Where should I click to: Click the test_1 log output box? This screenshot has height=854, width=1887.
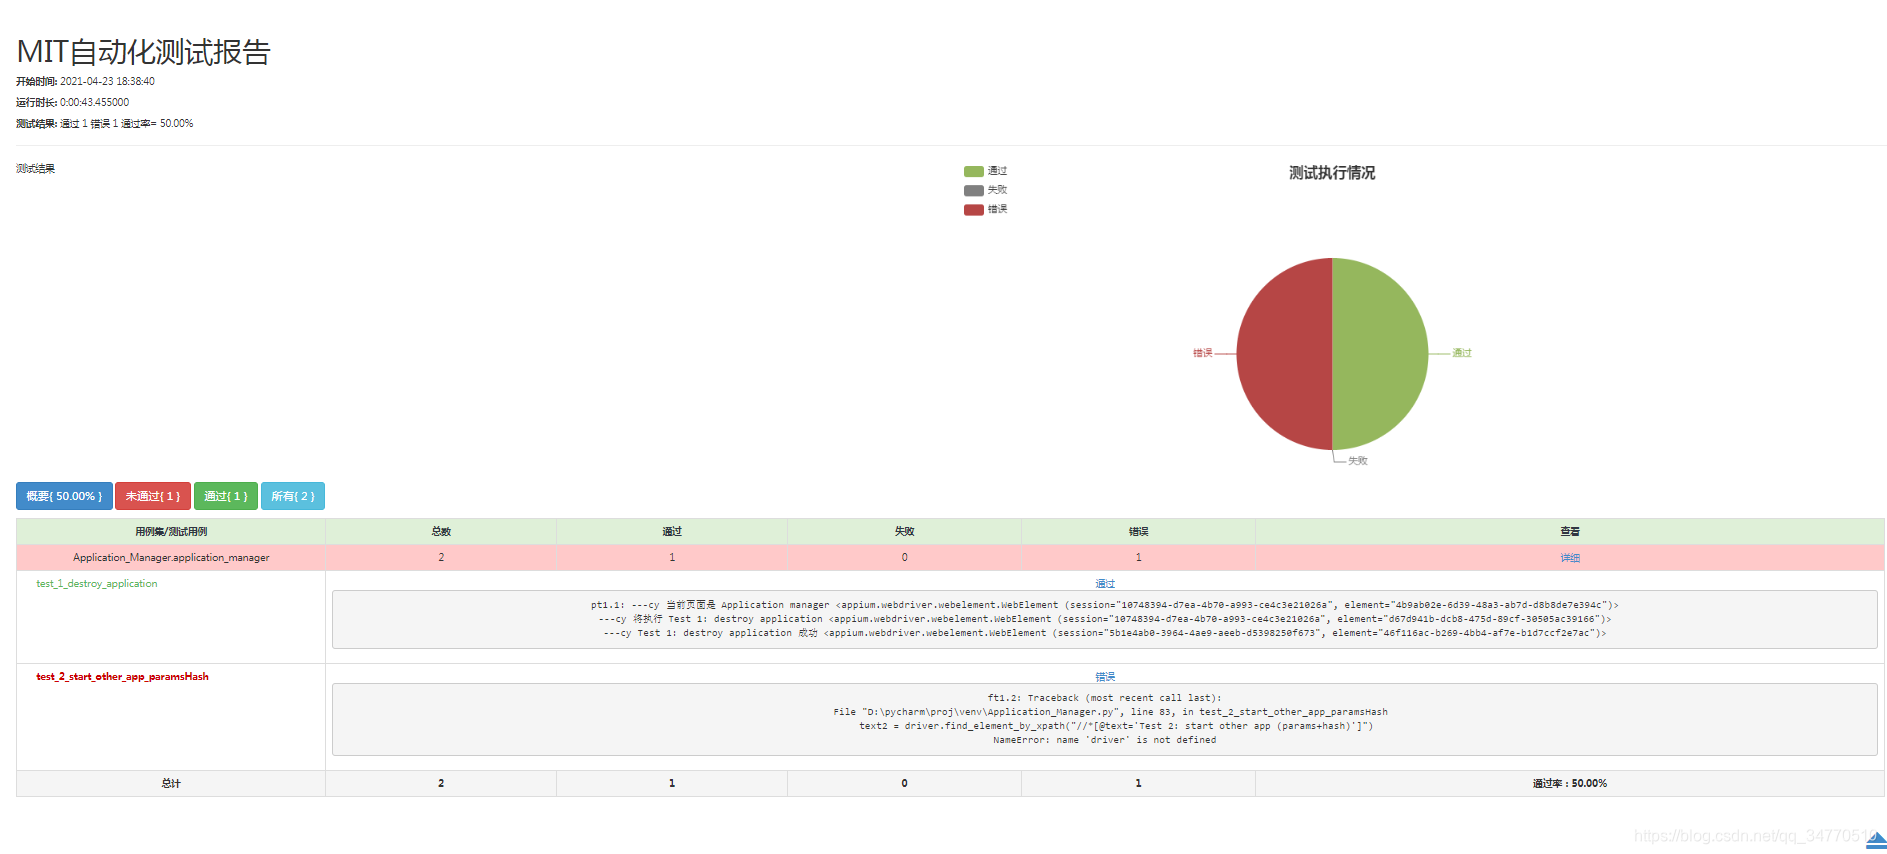tap(1105, 620)
